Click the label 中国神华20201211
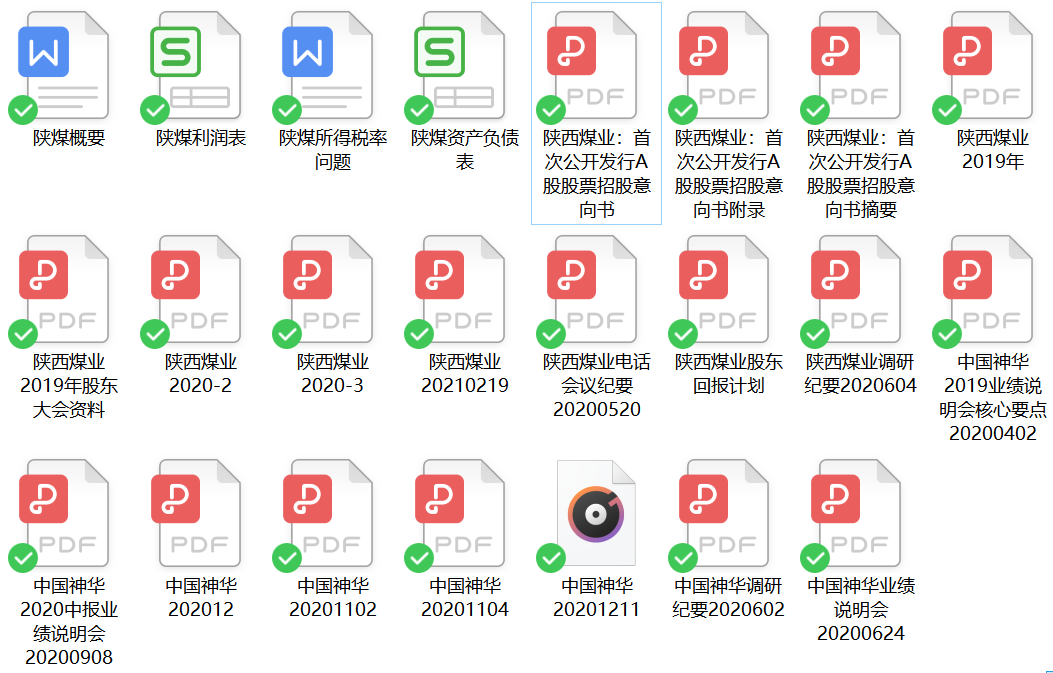This screenshot has width=1053, height=673. [597, 598]
